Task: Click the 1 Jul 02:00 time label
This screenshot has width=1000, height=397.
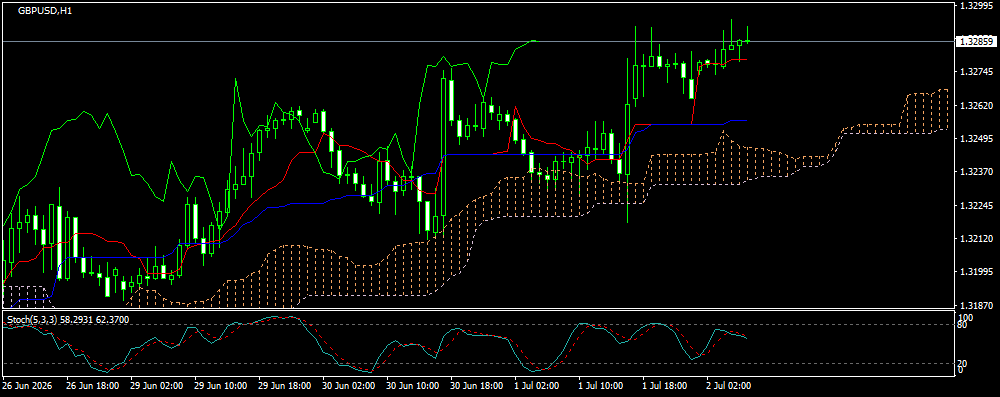Action: [x=537, y=386]
